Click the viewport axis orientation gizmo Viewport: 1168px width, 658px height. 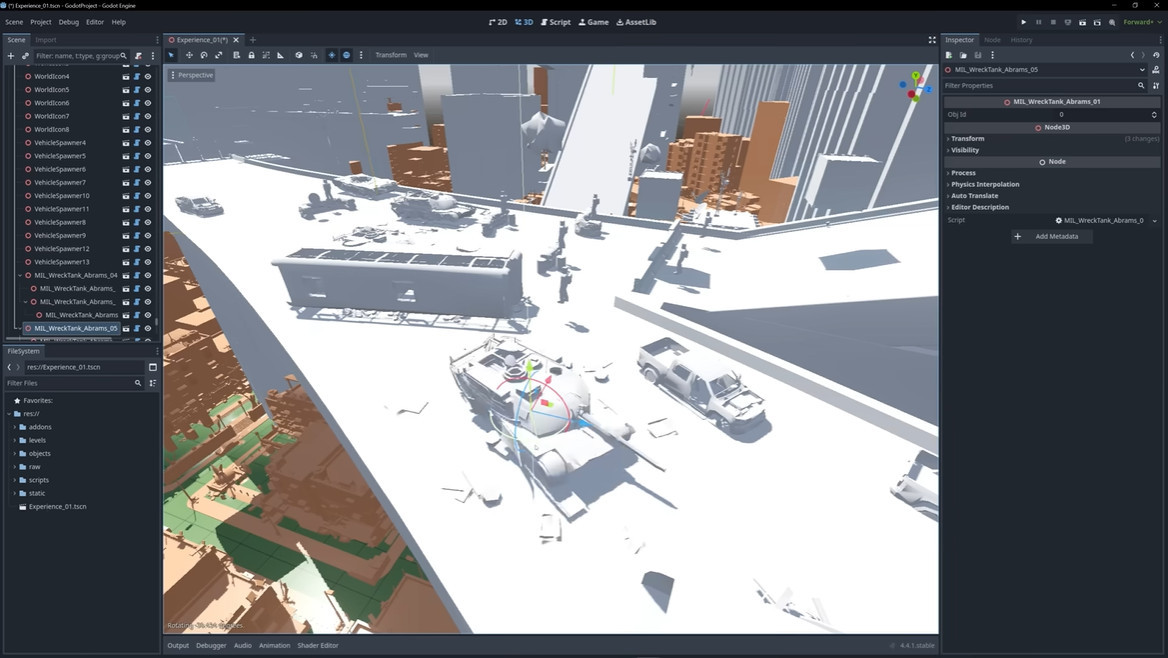(x=914, y=87)
